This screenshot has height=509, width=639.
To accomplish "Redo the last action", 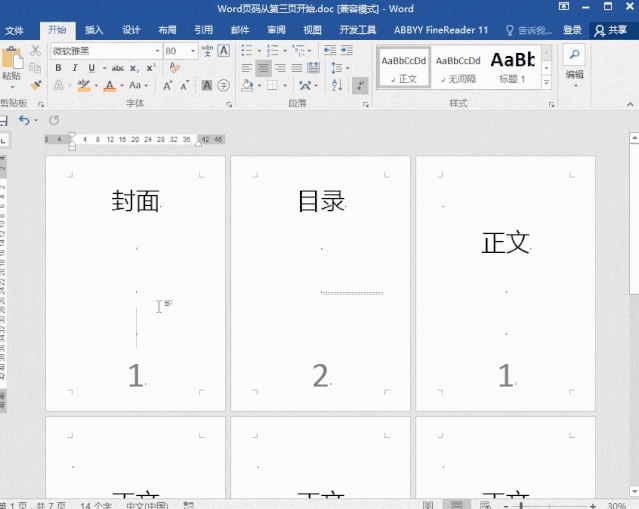I will tap(54, 120).
